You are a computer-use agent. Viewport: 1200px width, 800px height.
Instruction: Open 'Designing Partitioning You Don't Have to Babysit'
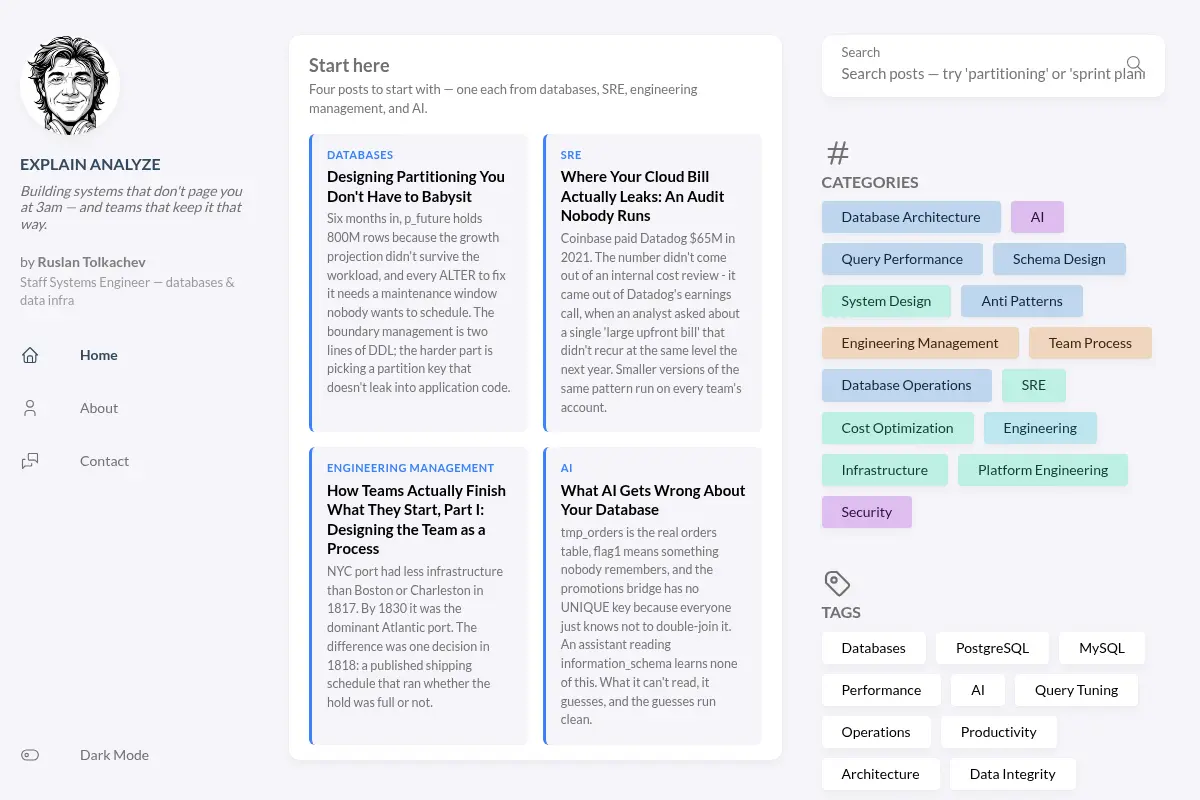(416, 187)
